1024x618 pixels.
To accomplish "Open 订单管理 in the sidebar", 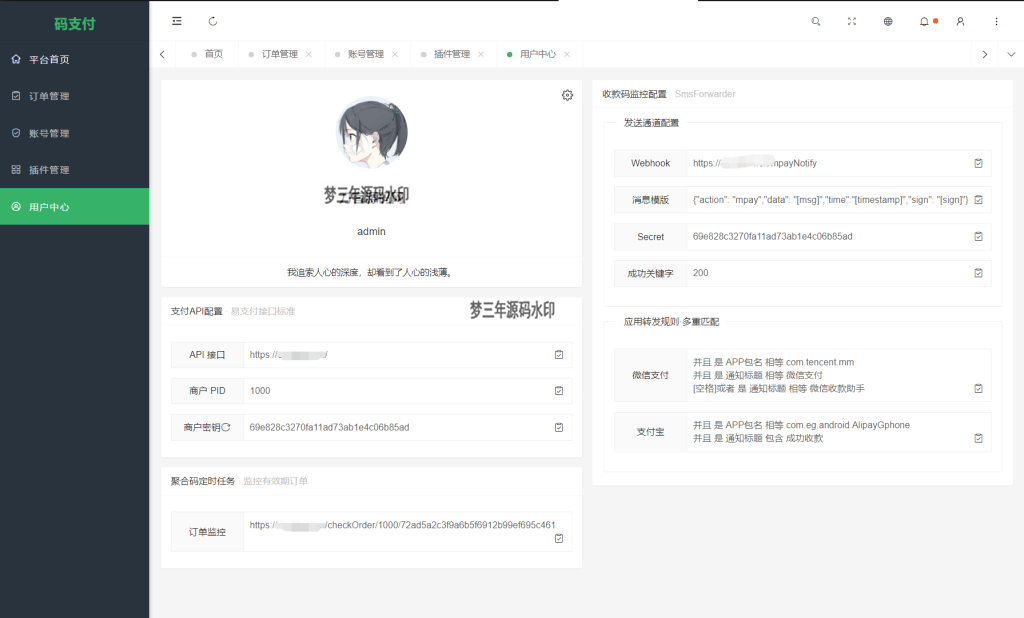I will 74,96.
